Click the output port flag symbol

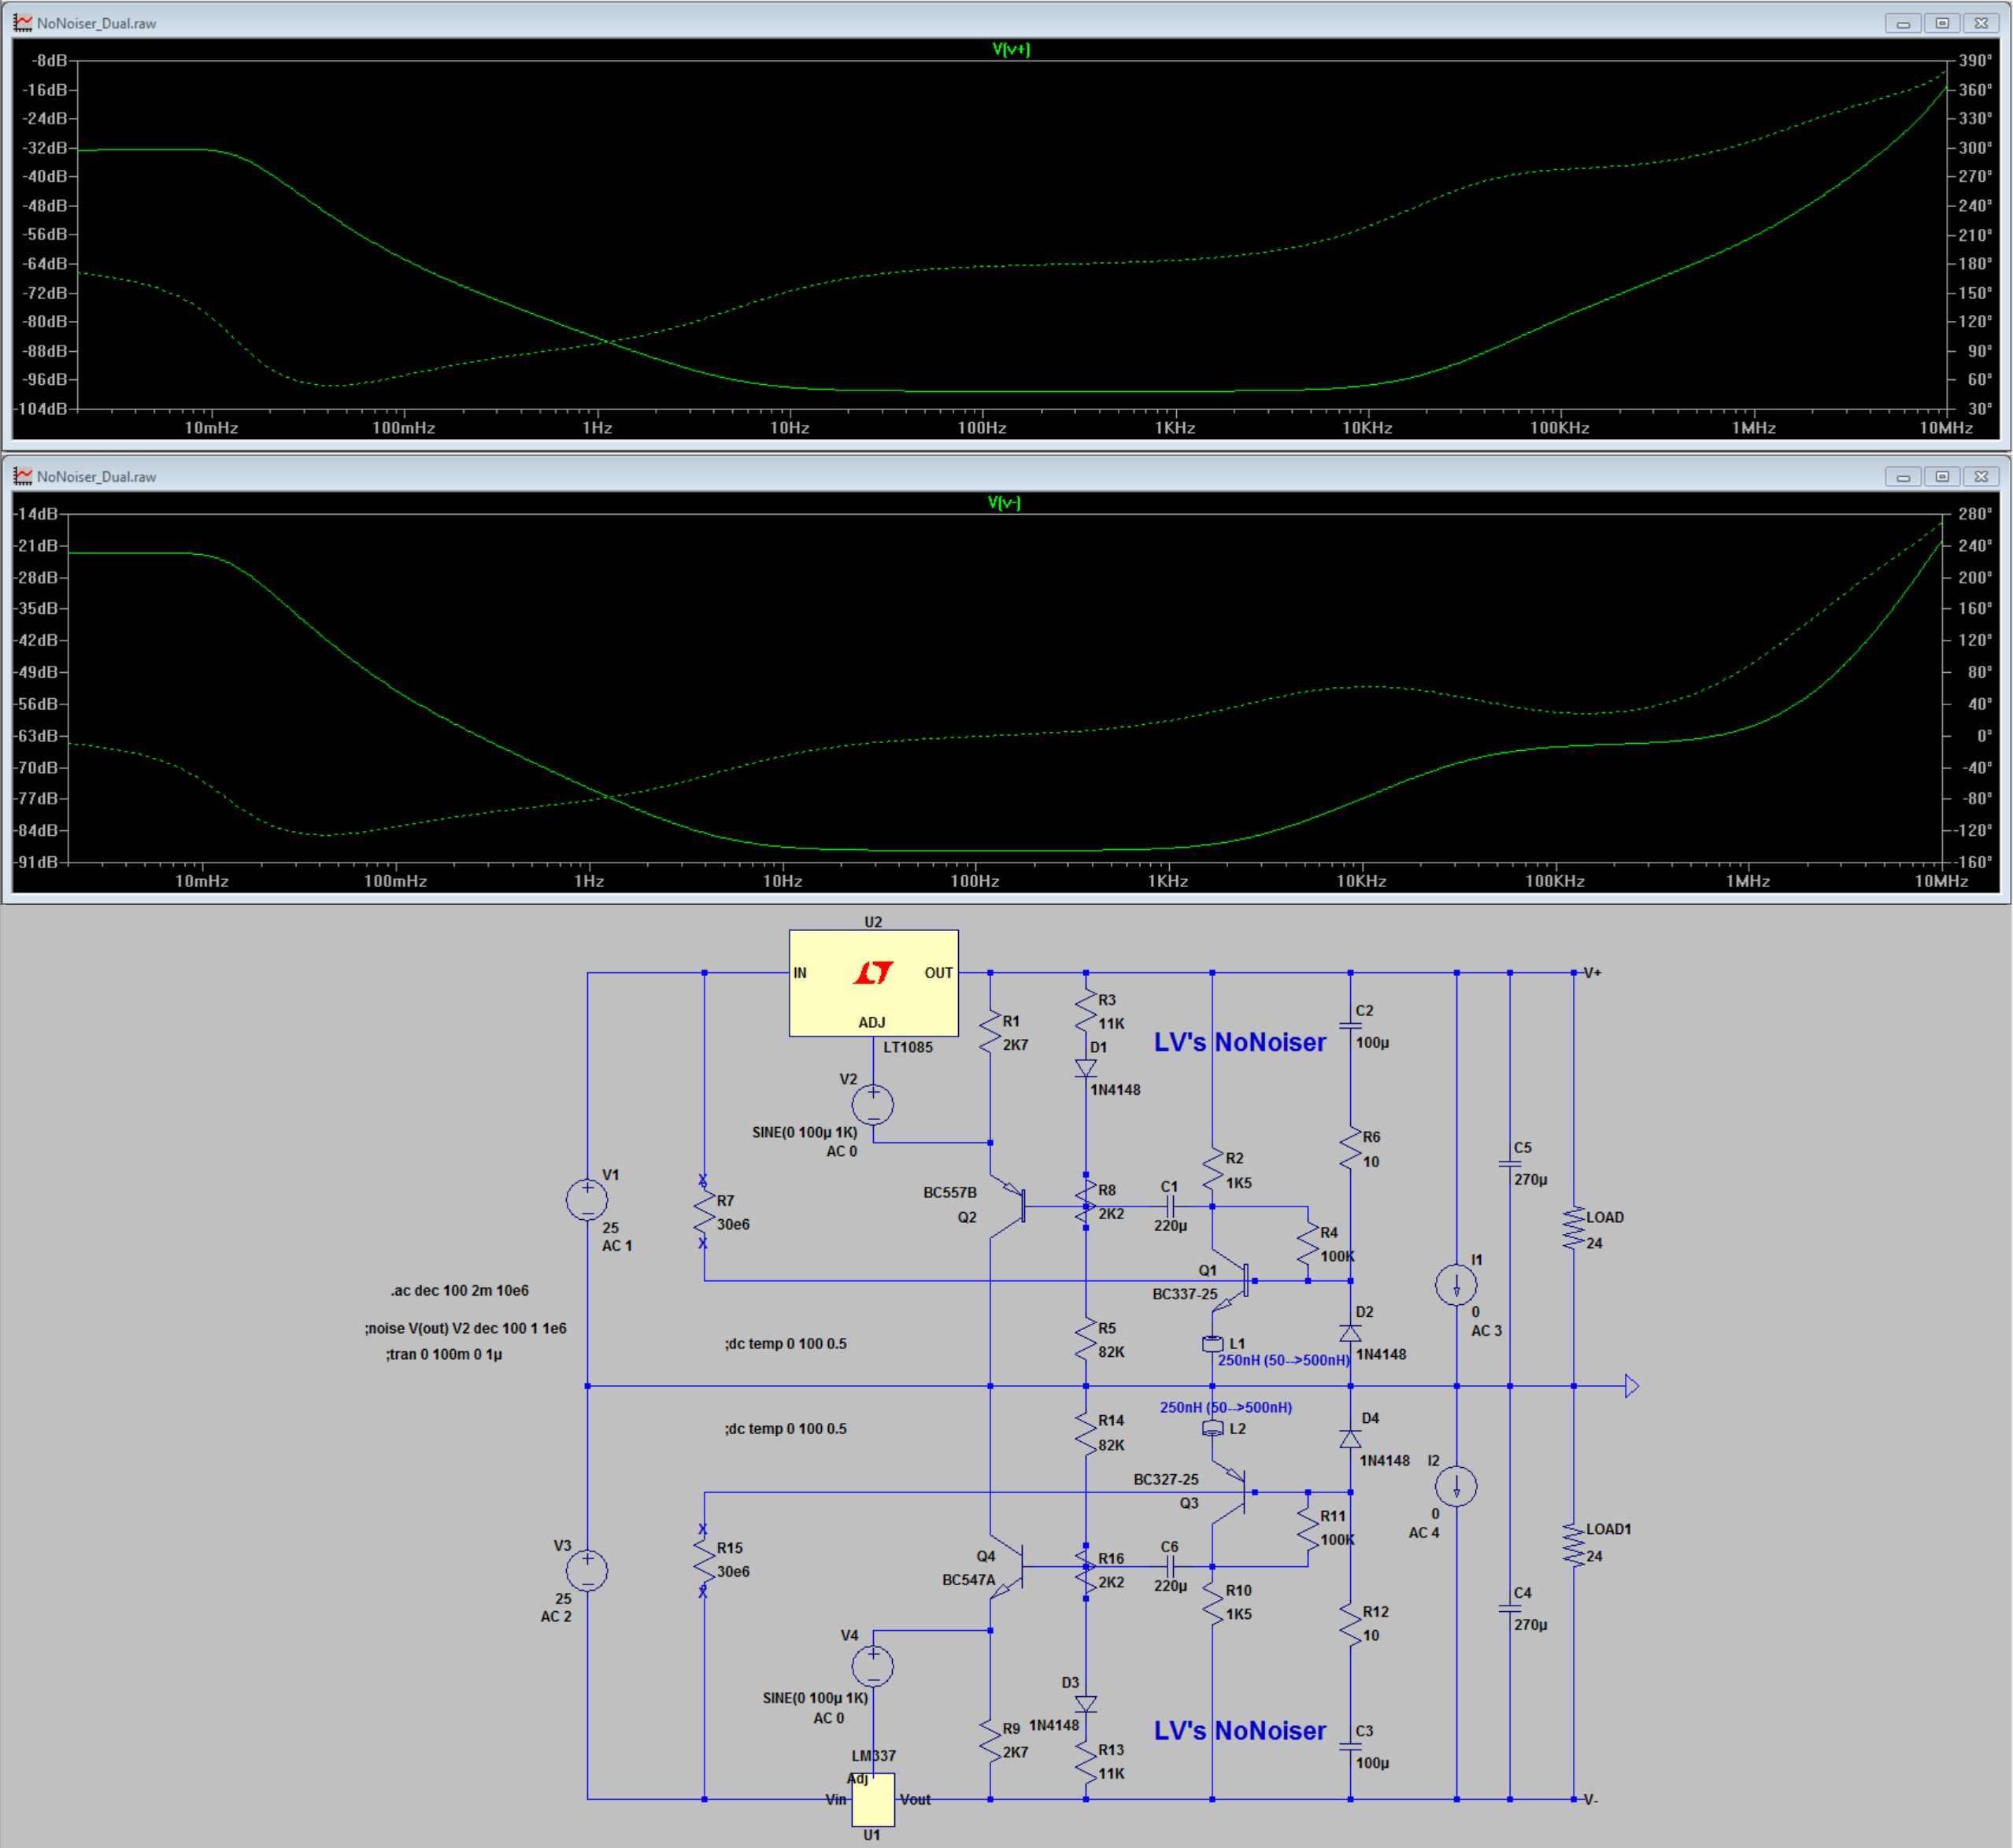(x=1631, y=1386)
